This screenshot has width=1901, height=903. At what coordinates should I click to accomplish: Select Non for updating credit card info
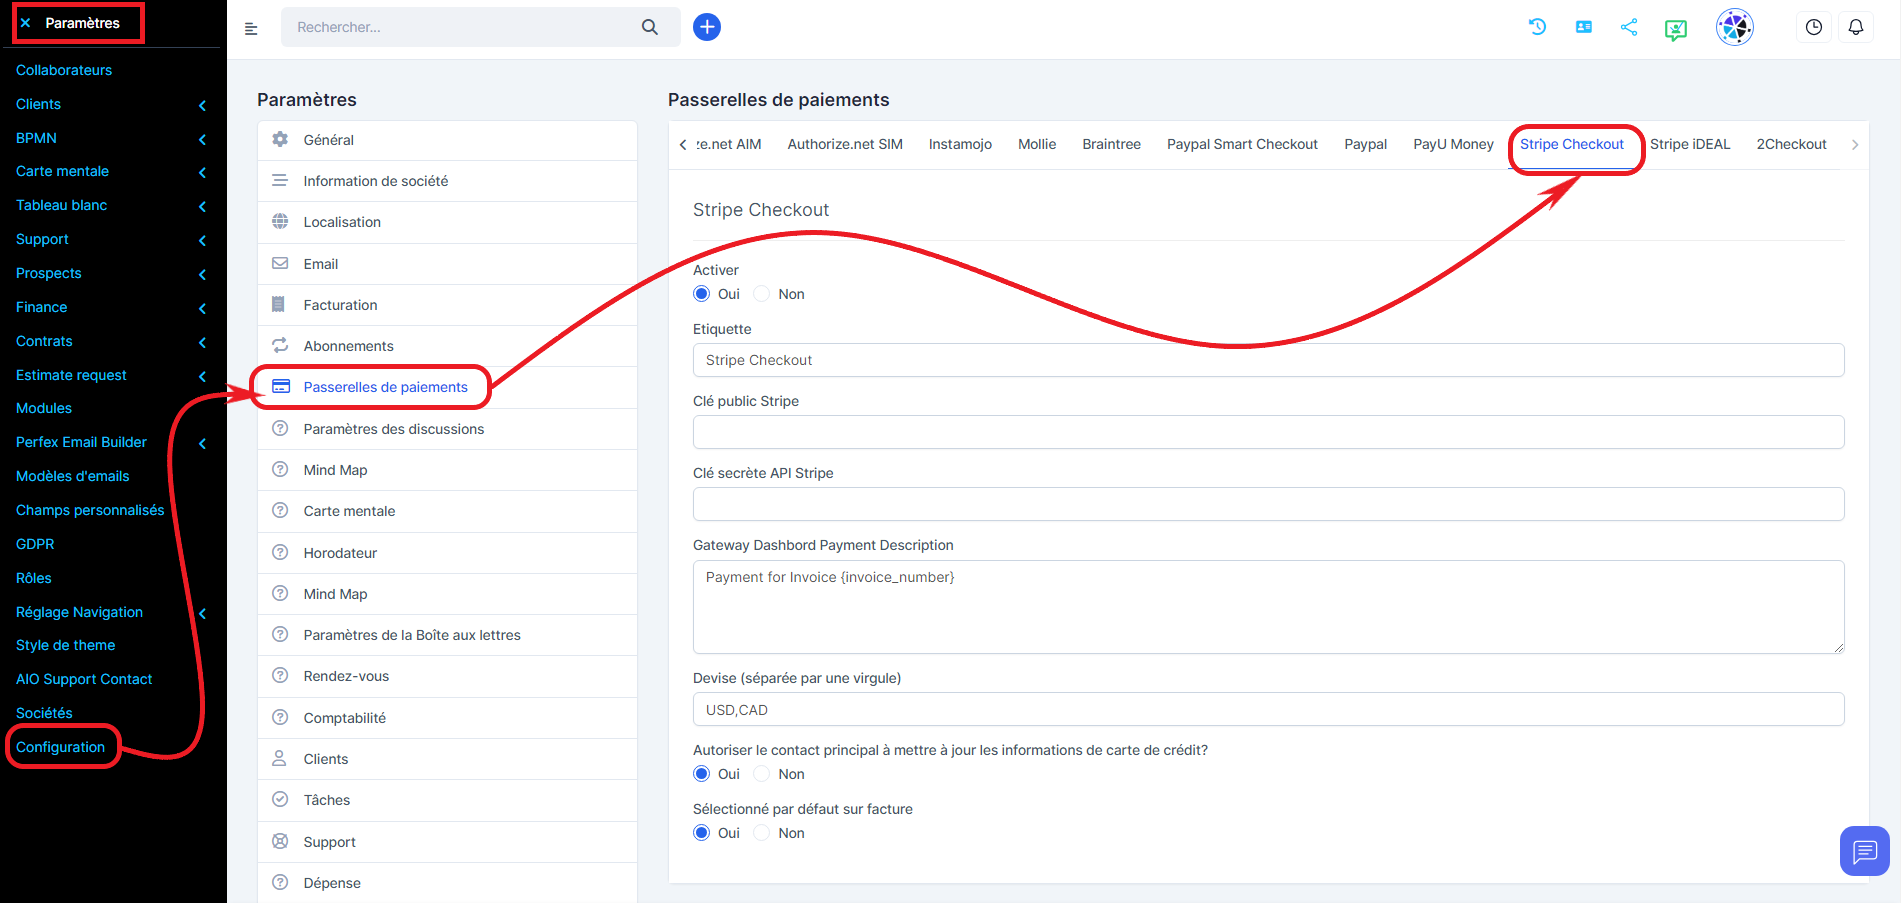[x=762, y=774]
